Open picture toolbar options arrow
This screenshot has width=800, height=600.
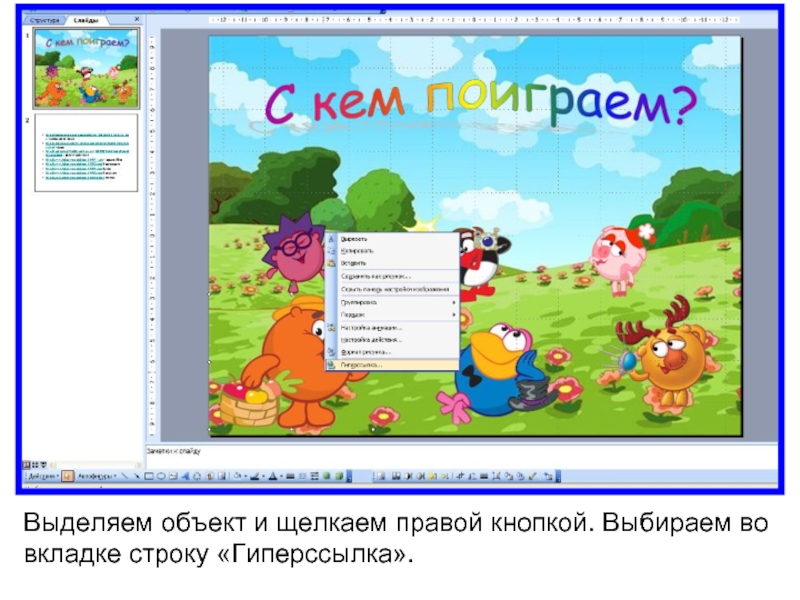(x=558, y=477)
